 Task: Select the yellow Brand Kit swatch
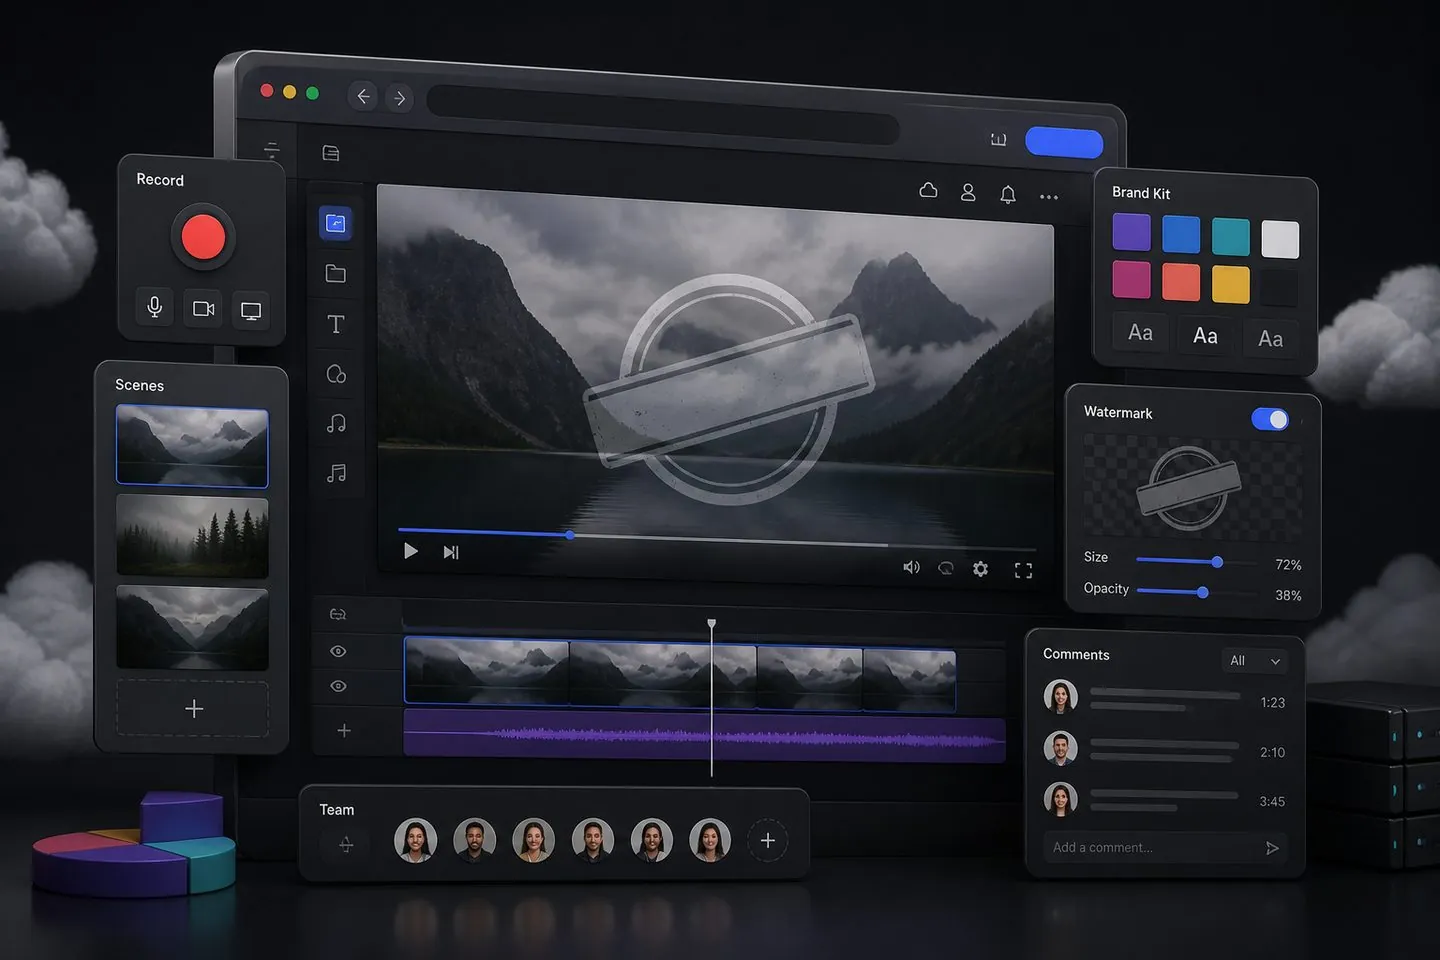1231,285
